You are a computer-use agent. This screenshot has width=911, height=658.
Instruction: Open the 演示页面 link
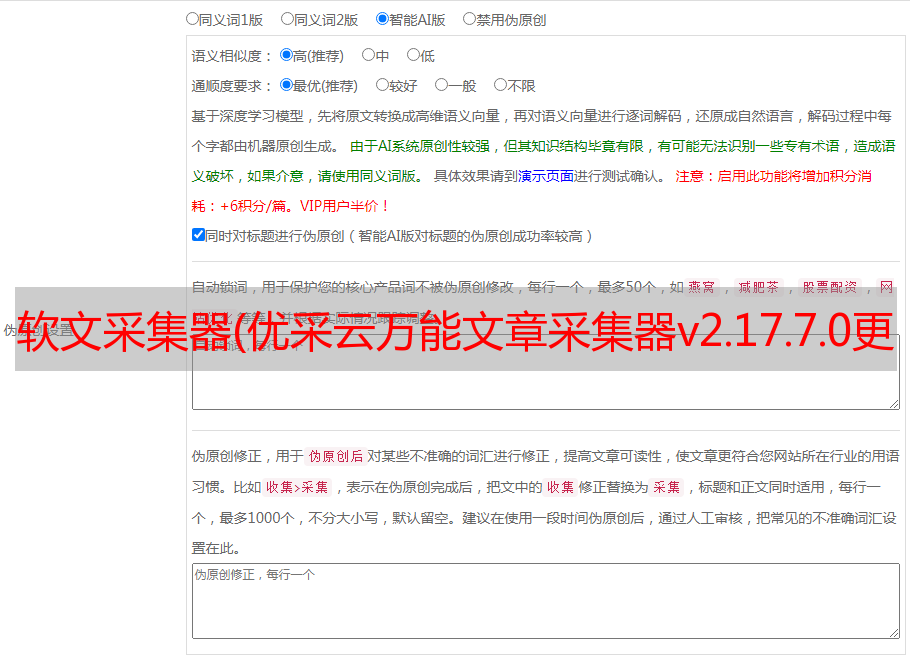coord(546,176)
